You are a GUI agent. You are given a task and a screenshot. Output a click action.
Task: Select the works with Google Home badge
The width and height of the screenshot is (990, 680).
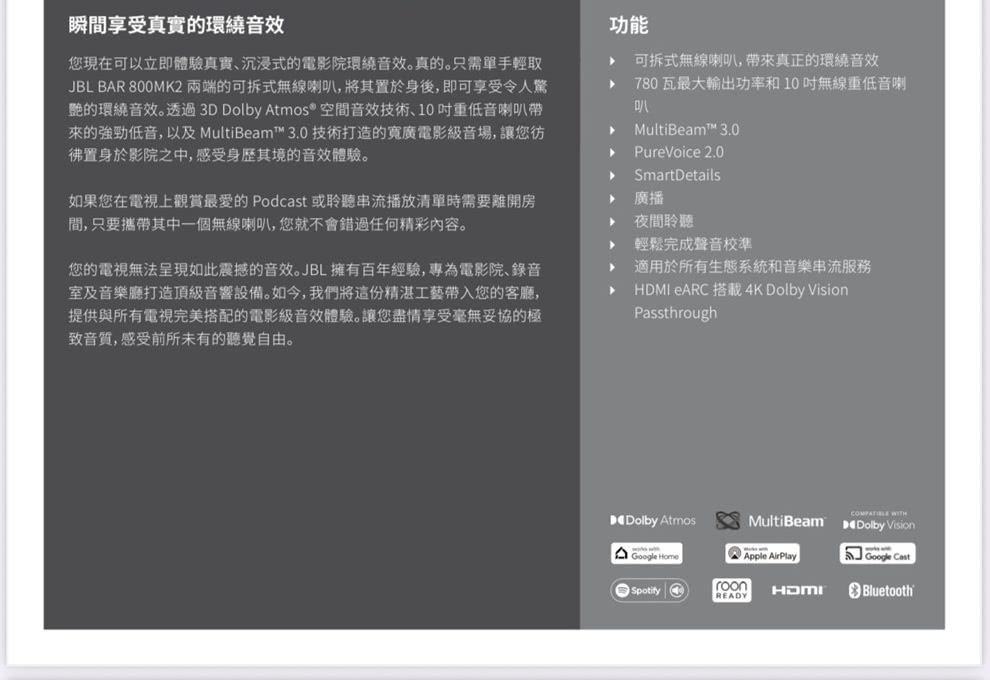tap(647, 554)
